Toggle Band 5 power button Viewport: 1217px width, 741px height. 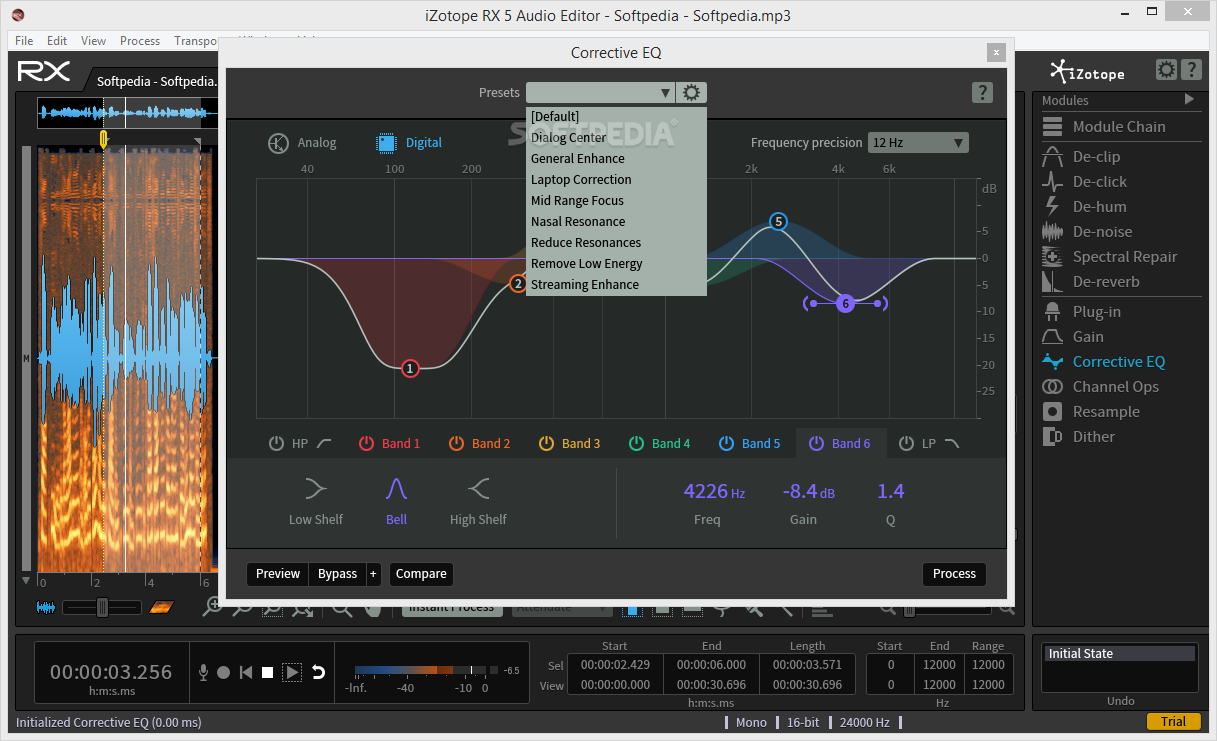[726, 443]
